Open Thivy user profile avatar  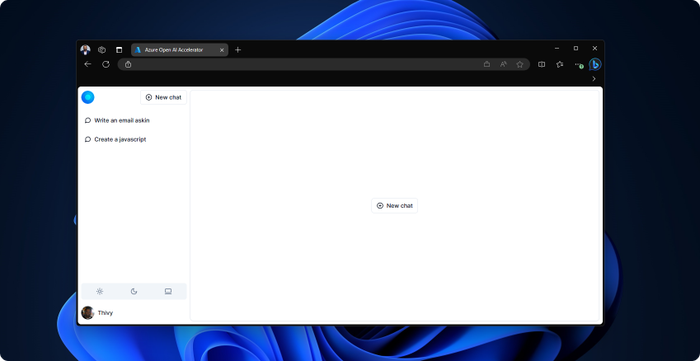click(x=88, y=313)
